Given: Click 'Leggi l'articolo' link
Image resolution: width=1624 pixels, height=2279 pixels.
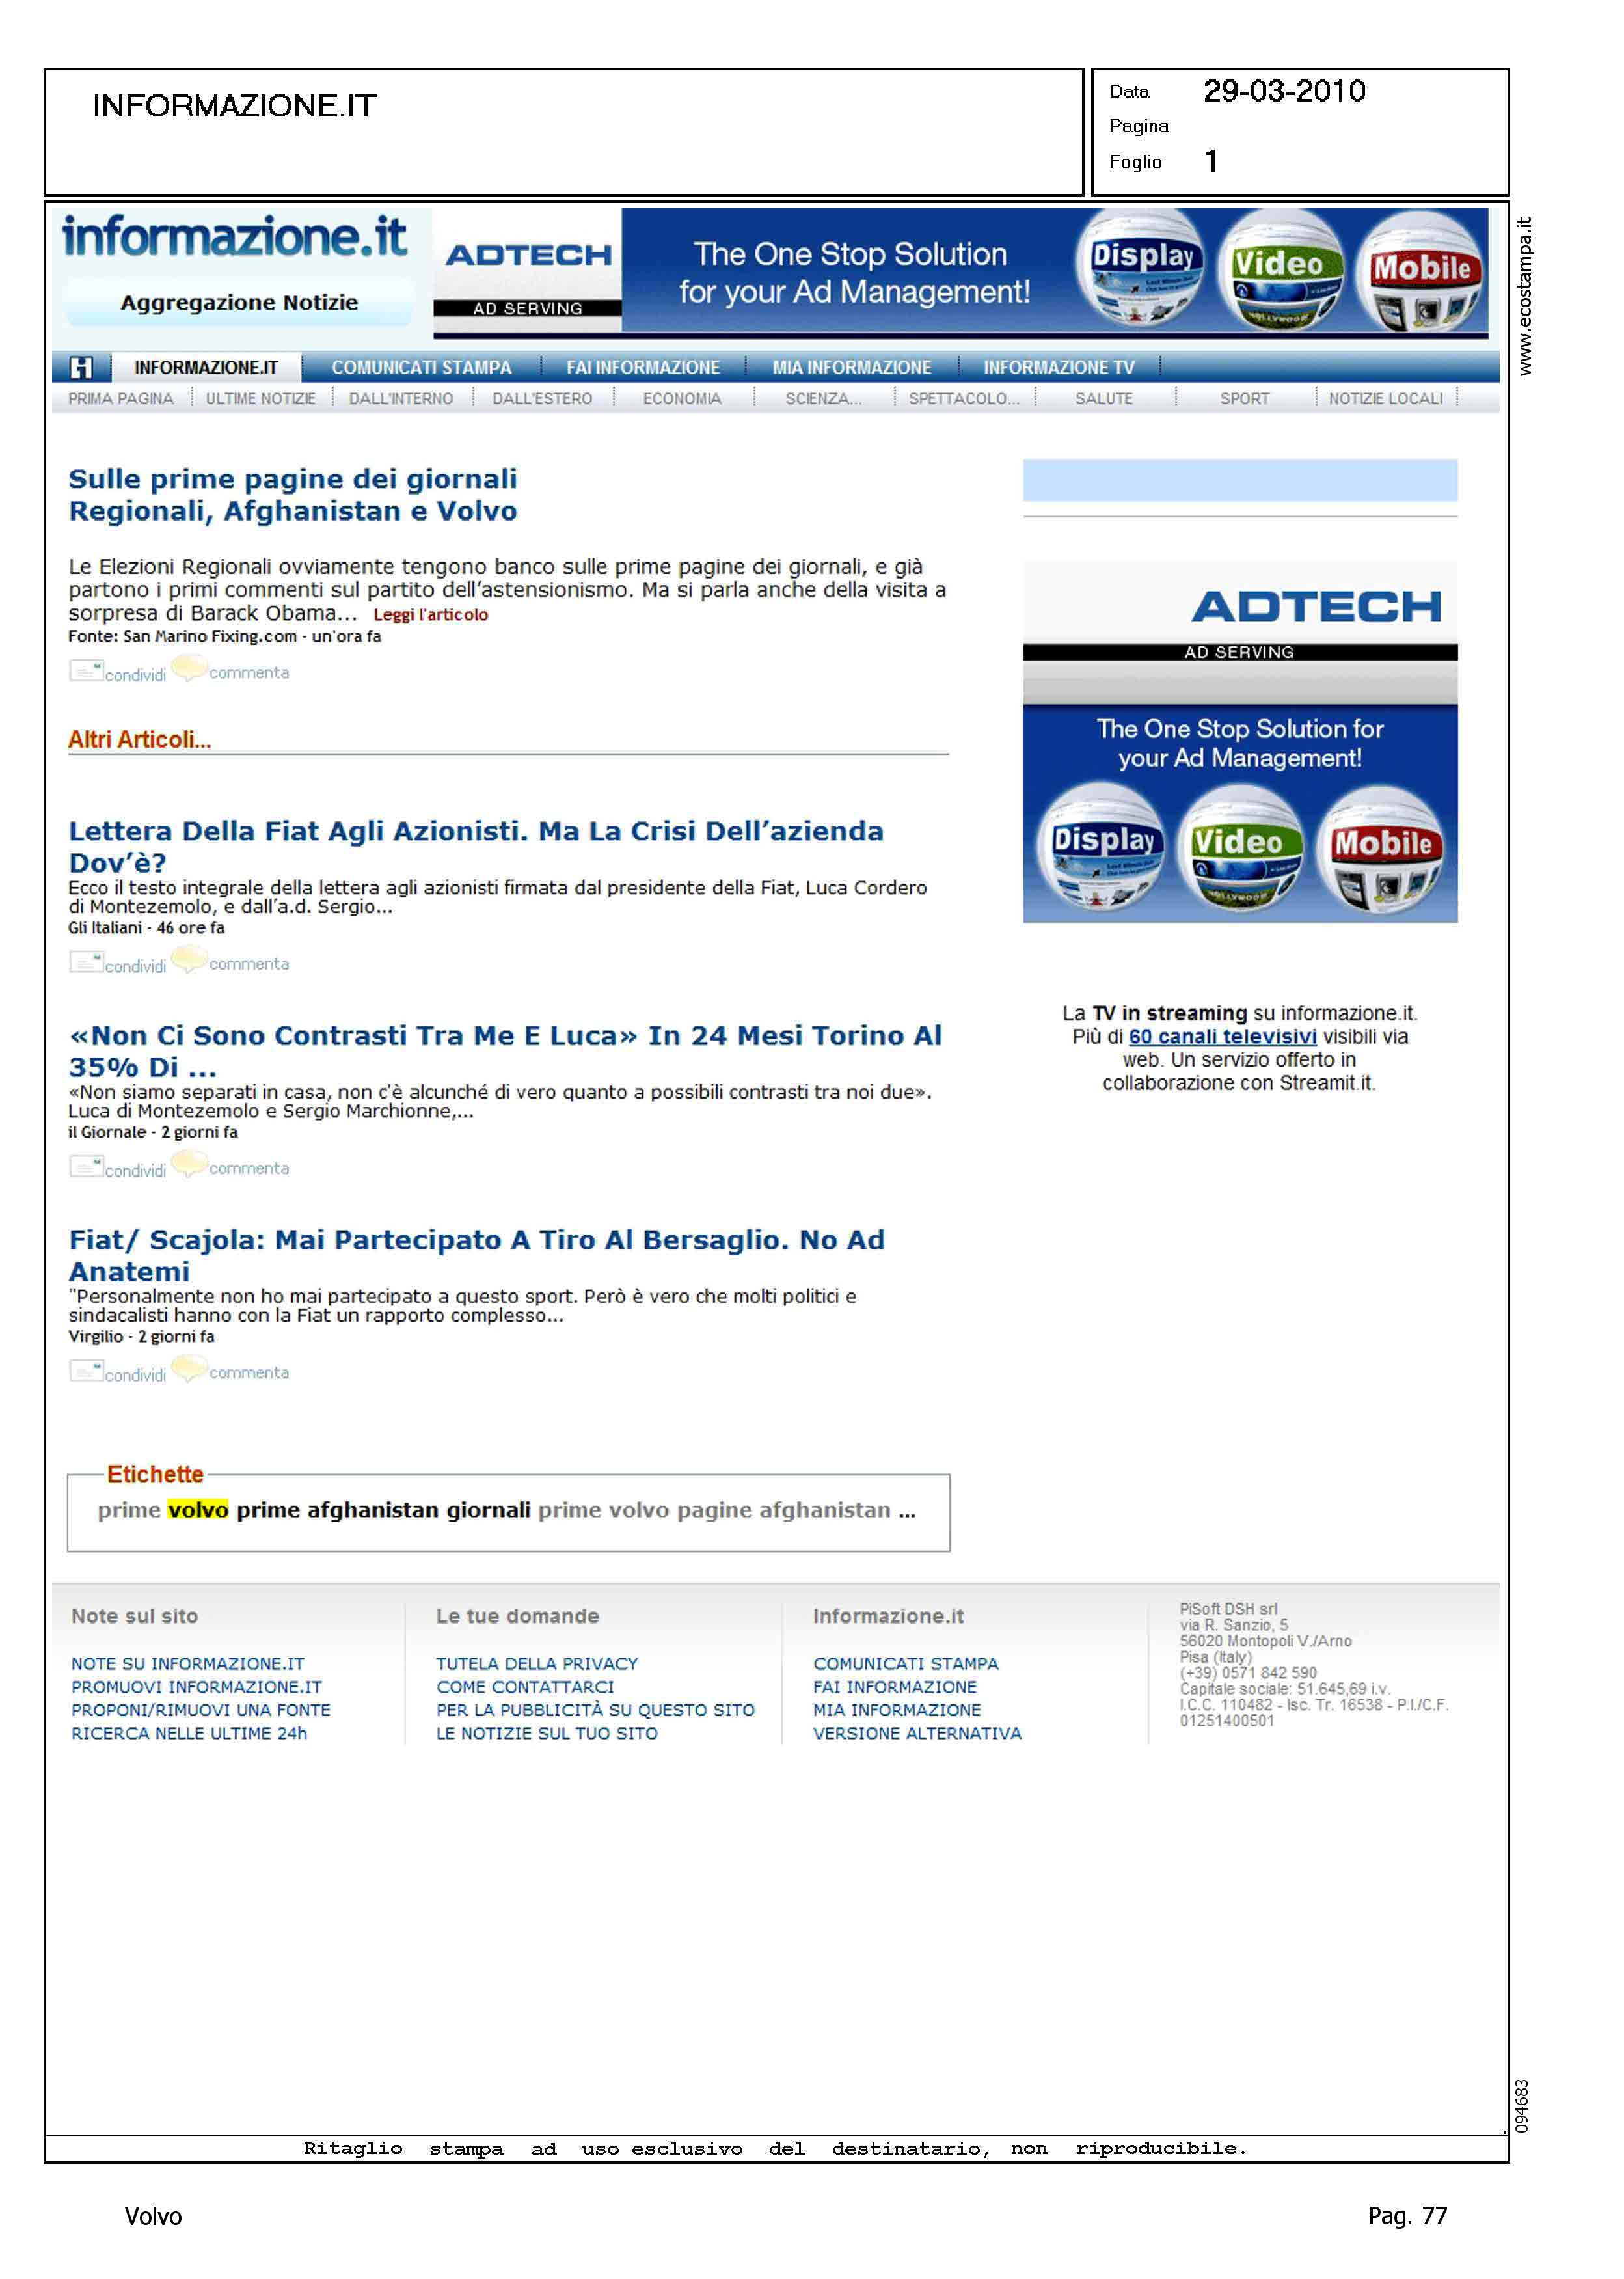Looking at the screenshot, I should pos(430,615).
